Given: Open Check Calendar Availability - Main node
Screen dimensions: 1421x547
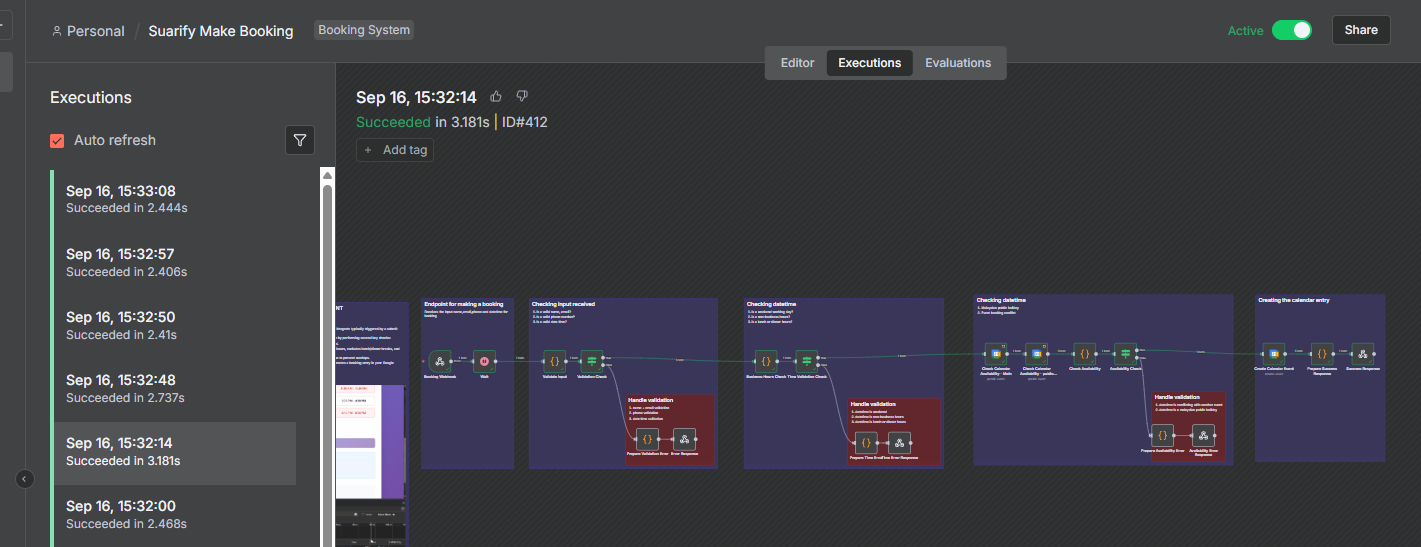Looking at the screenshot, I should (x=995, y=353).
